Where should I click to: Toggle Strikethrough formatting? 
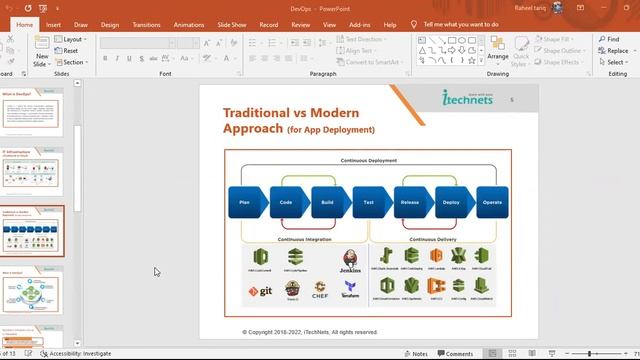[153, 59]
